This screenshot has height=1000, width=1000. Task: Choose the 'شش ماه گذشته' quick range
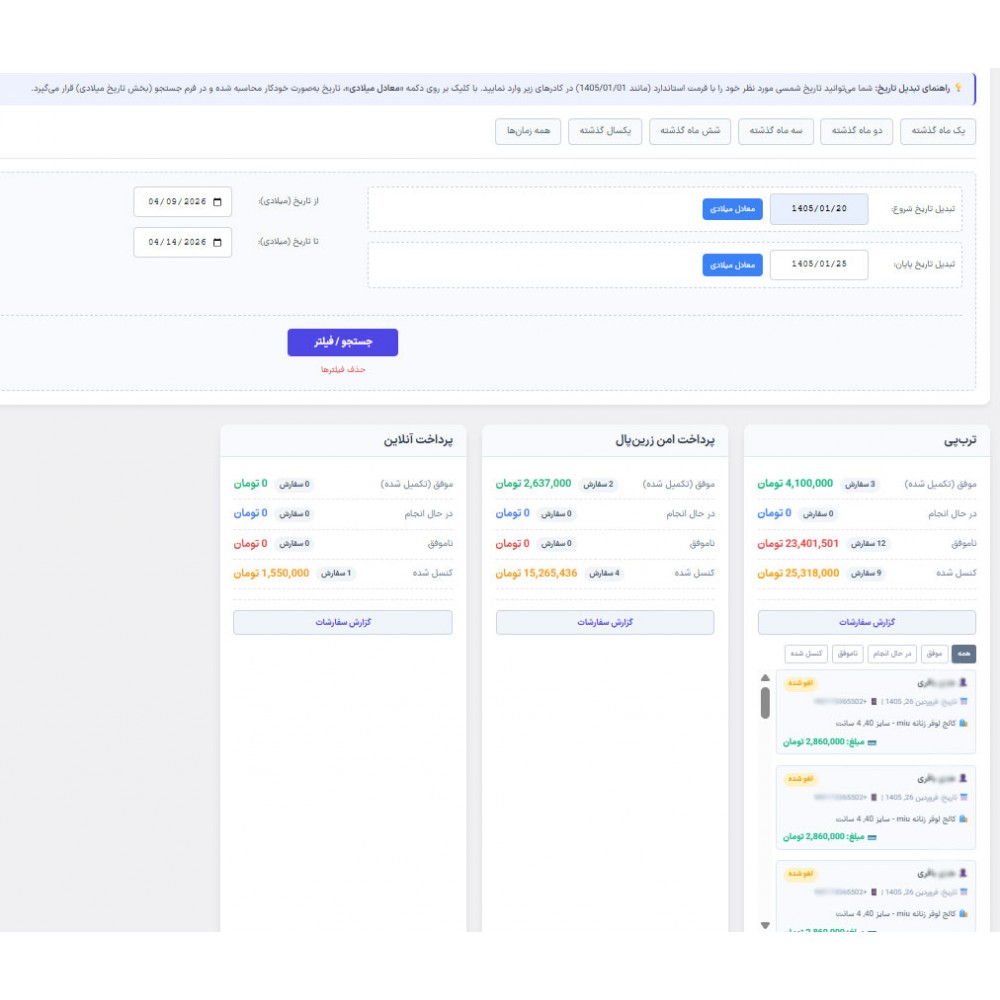click(x=689, y=131)
